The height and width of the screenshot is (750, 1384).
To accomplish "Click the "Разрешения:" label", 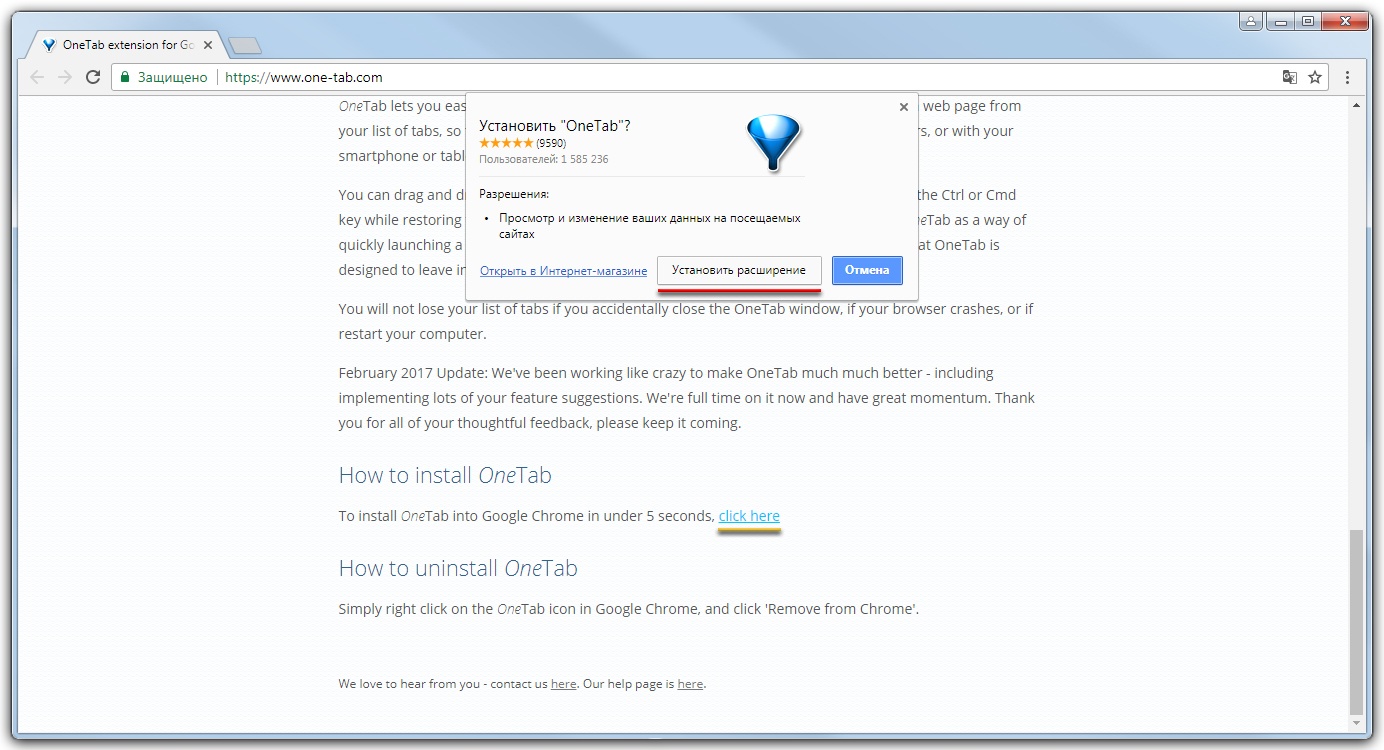I will [514, 194].
